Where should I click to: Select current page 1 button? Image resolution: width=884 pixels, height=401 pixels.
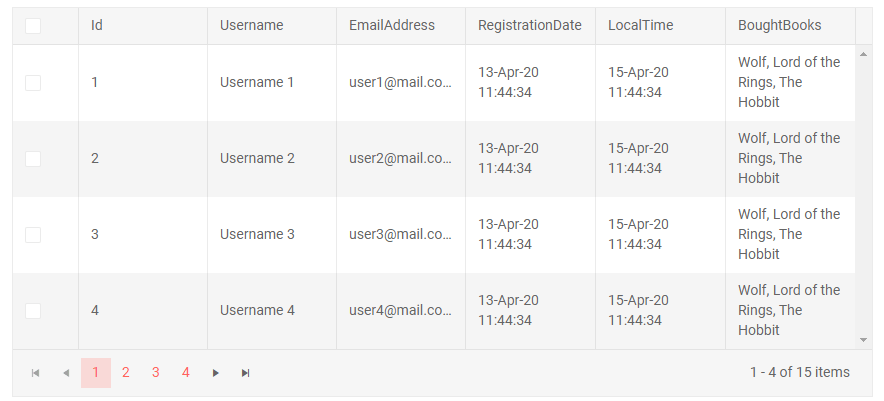(x=96, y=373)
